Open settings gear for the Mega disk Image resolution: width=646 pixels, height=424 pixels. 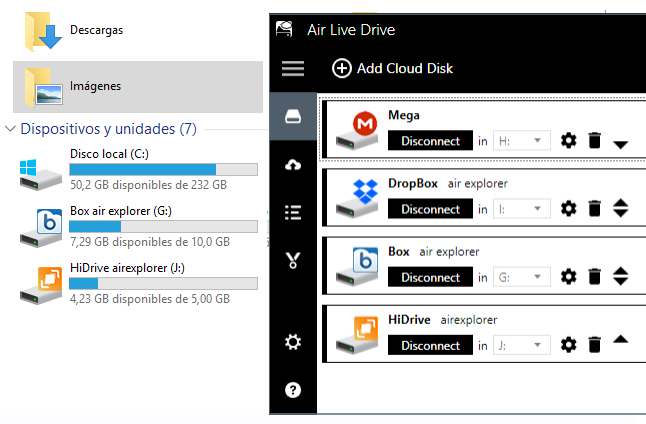tap(569, 141)
